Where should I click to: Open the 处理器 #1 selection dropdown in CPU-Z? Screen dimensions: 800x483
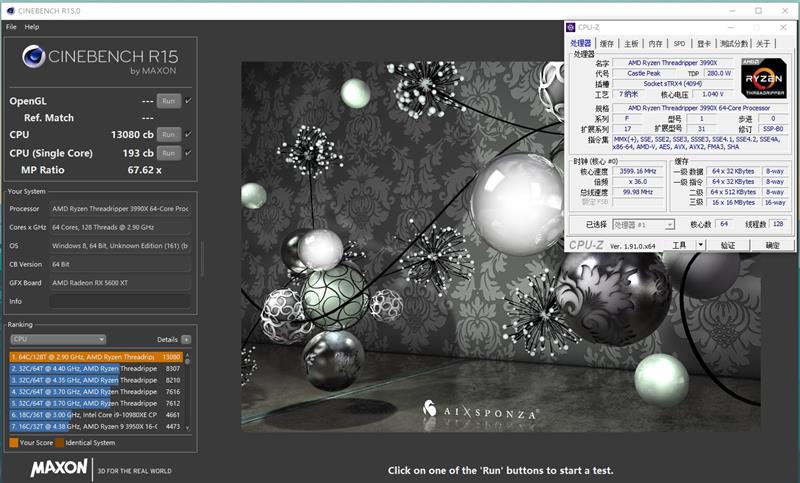coord(642,225)
